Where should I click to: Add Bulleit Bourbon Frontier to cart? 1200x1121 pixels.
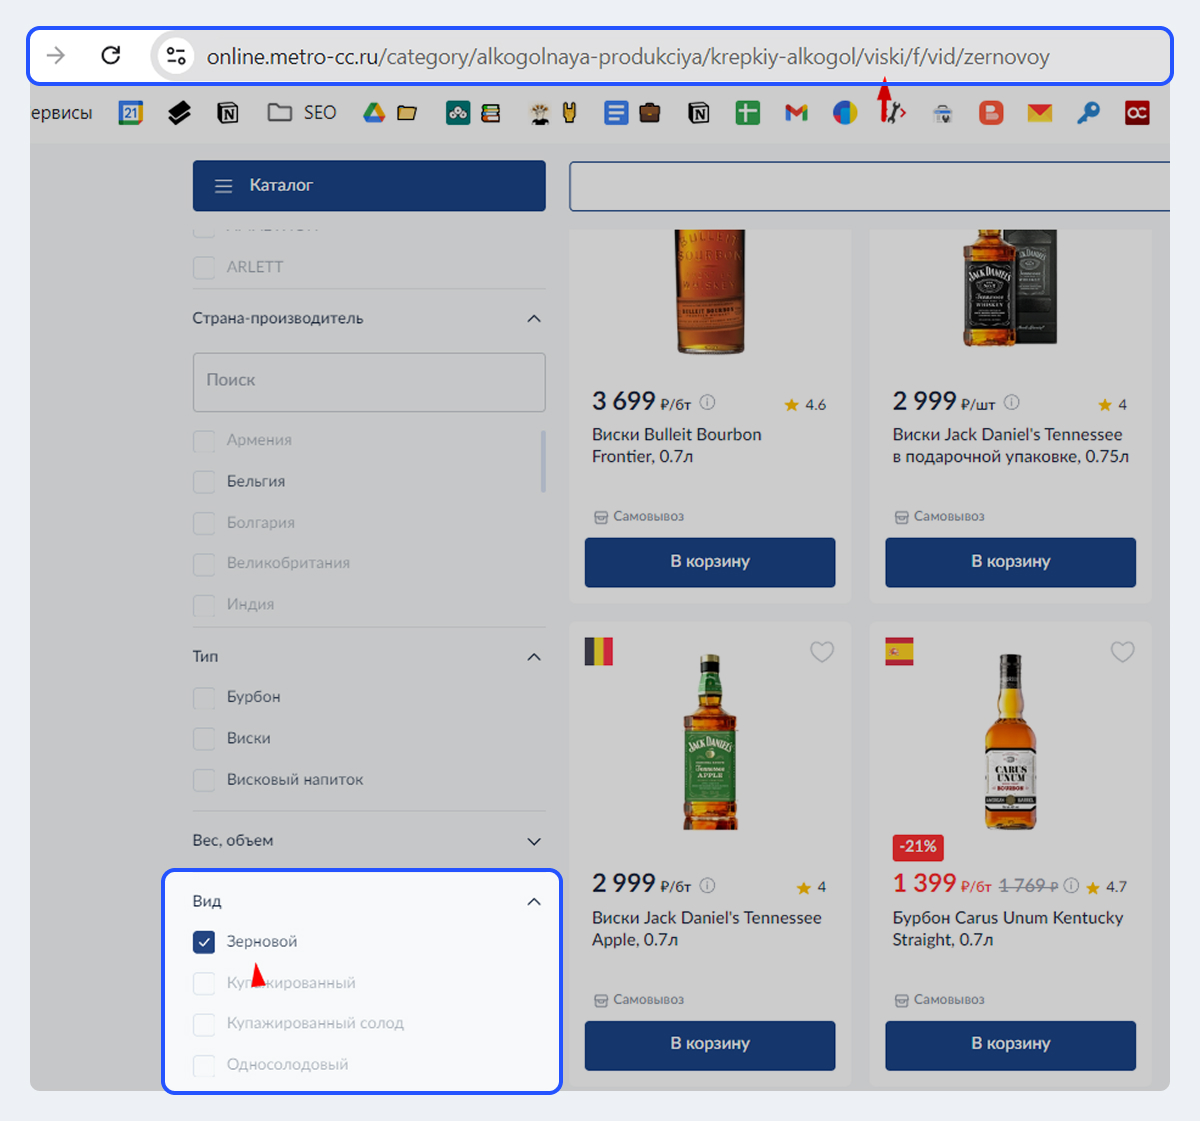coord(710,562)
